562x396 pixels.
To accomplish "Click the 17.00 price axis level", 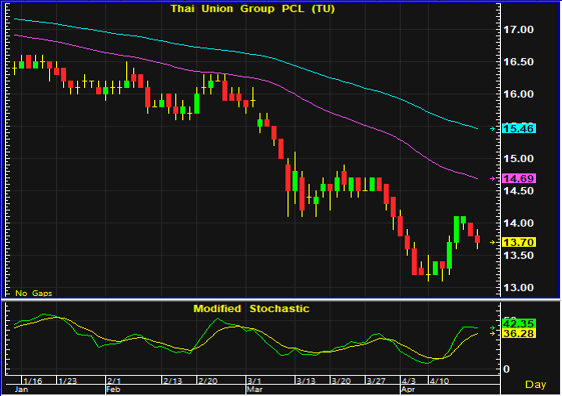I will [519, 29].
